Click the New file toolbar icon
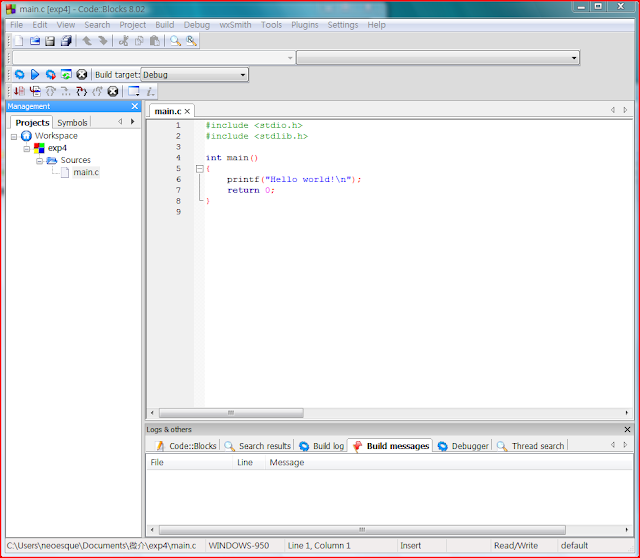640x558 pixels. [18, 41]
